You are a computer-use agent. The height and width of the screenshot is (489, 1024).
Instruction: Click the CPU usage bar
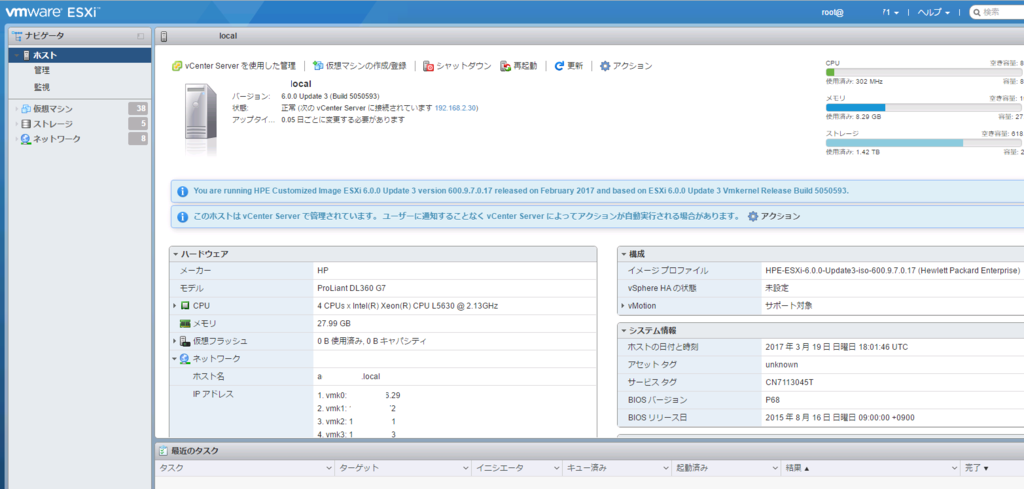tap(925, 72)
